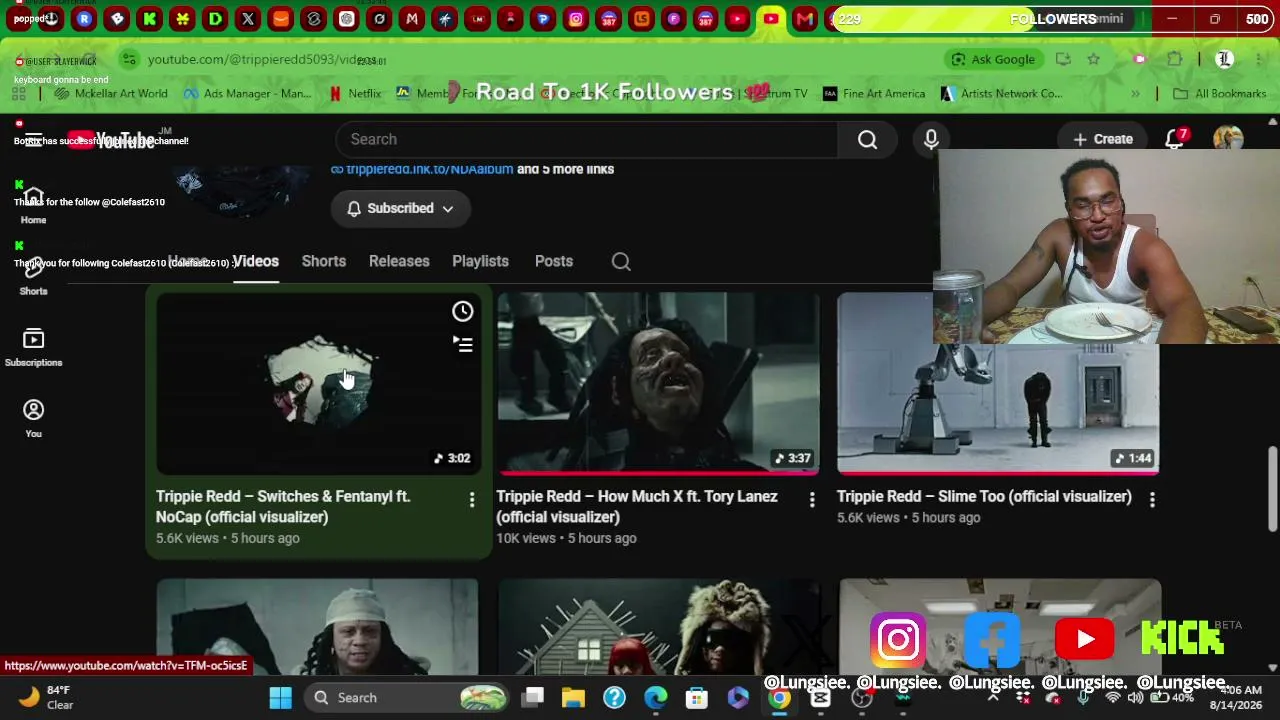Viewport: 1280px width, 720px height.
Task: Open the Netflix bookmark
Action: [x=355, y=94]
